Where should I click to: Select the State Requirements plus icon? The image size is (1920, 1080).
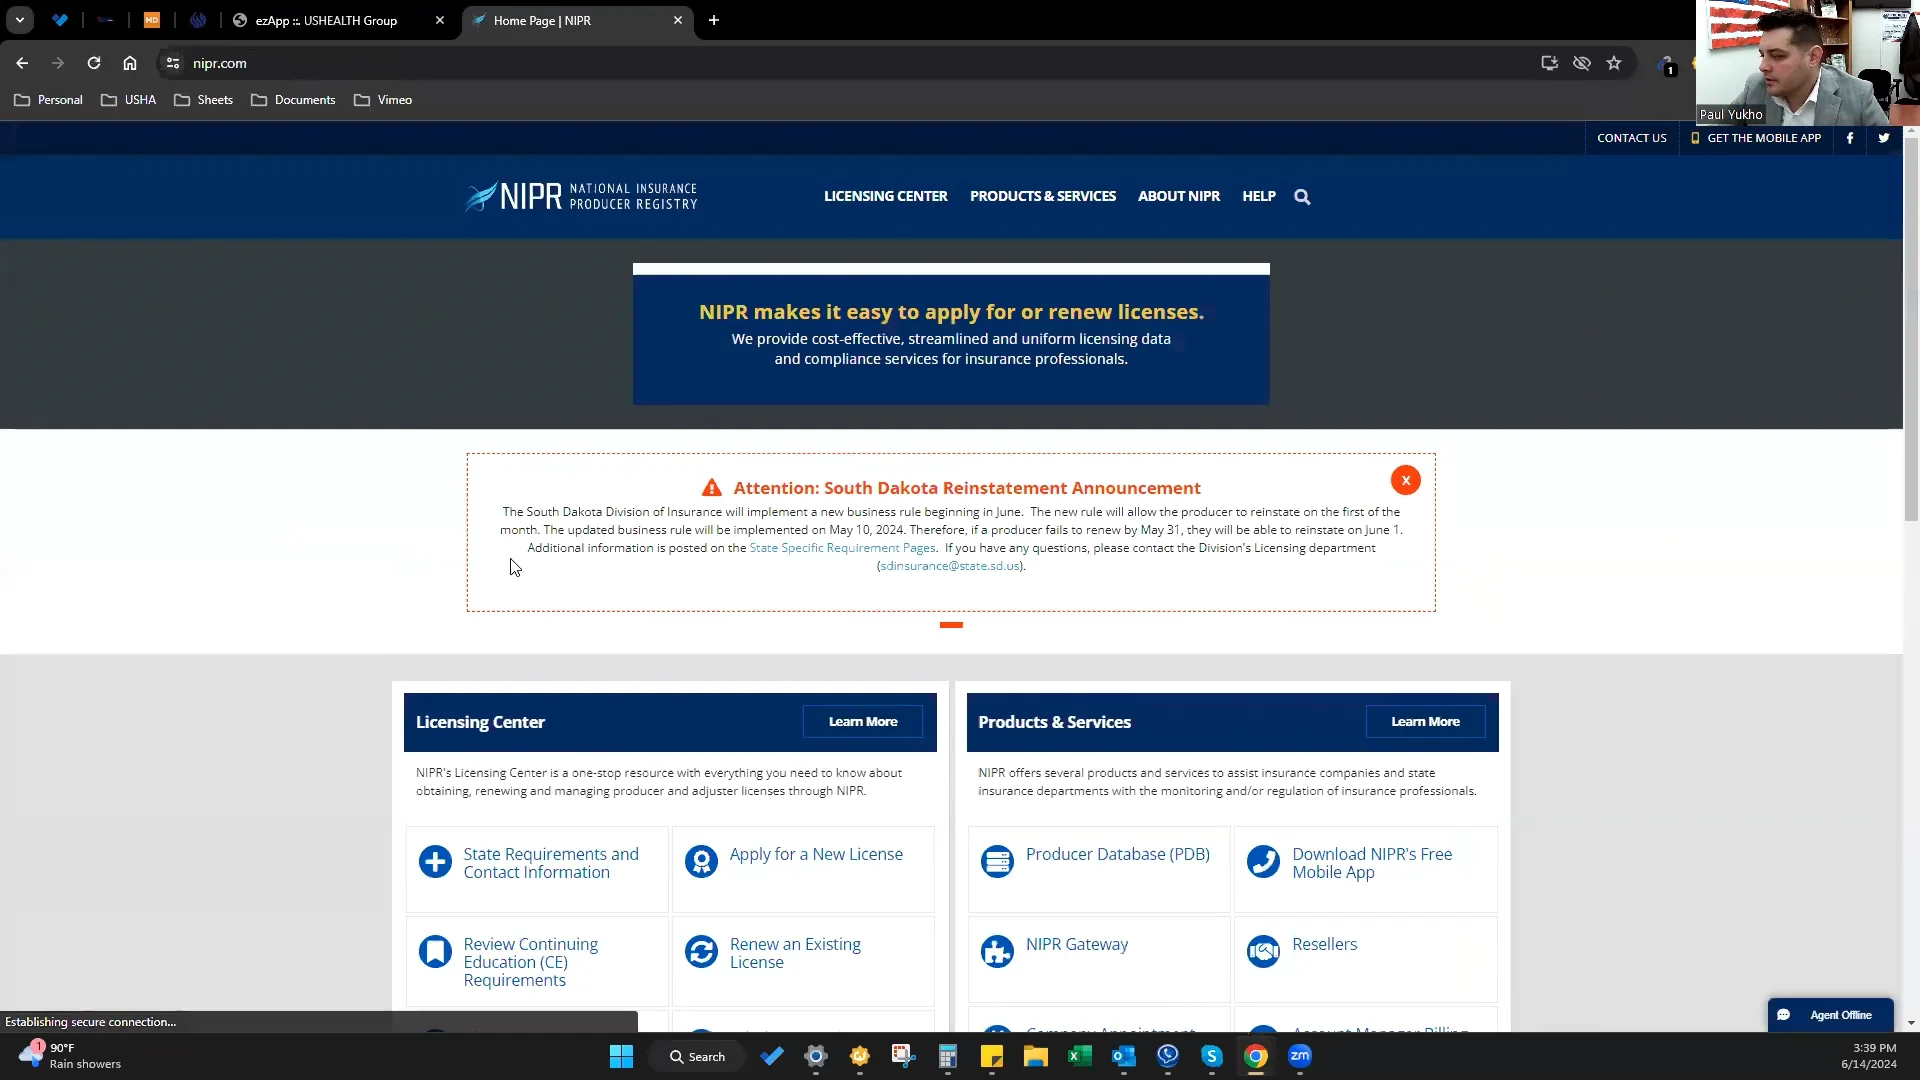tap(435, 861)
